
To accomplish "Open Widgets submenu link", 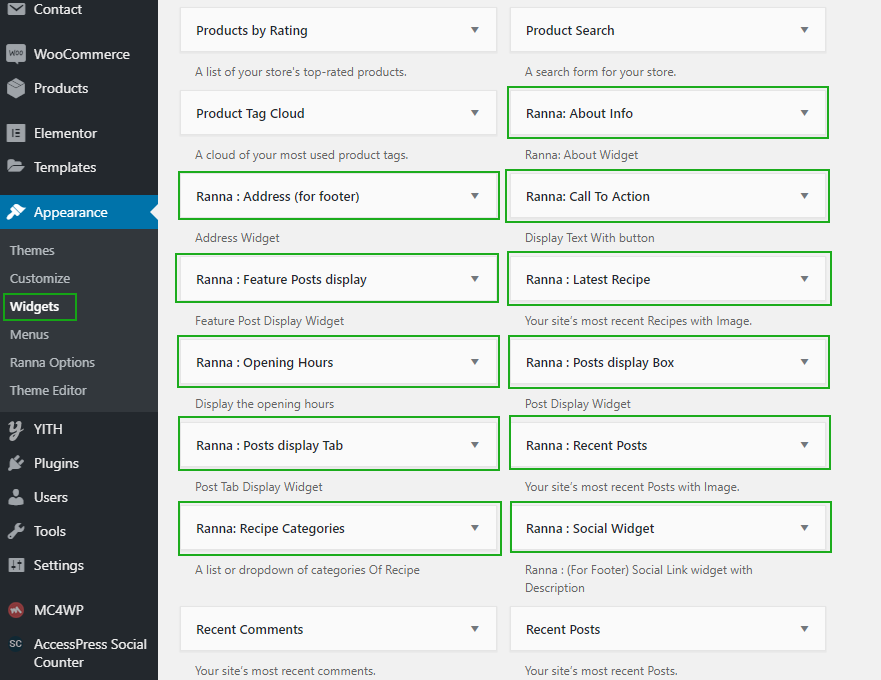I will [x=34, y=307].
